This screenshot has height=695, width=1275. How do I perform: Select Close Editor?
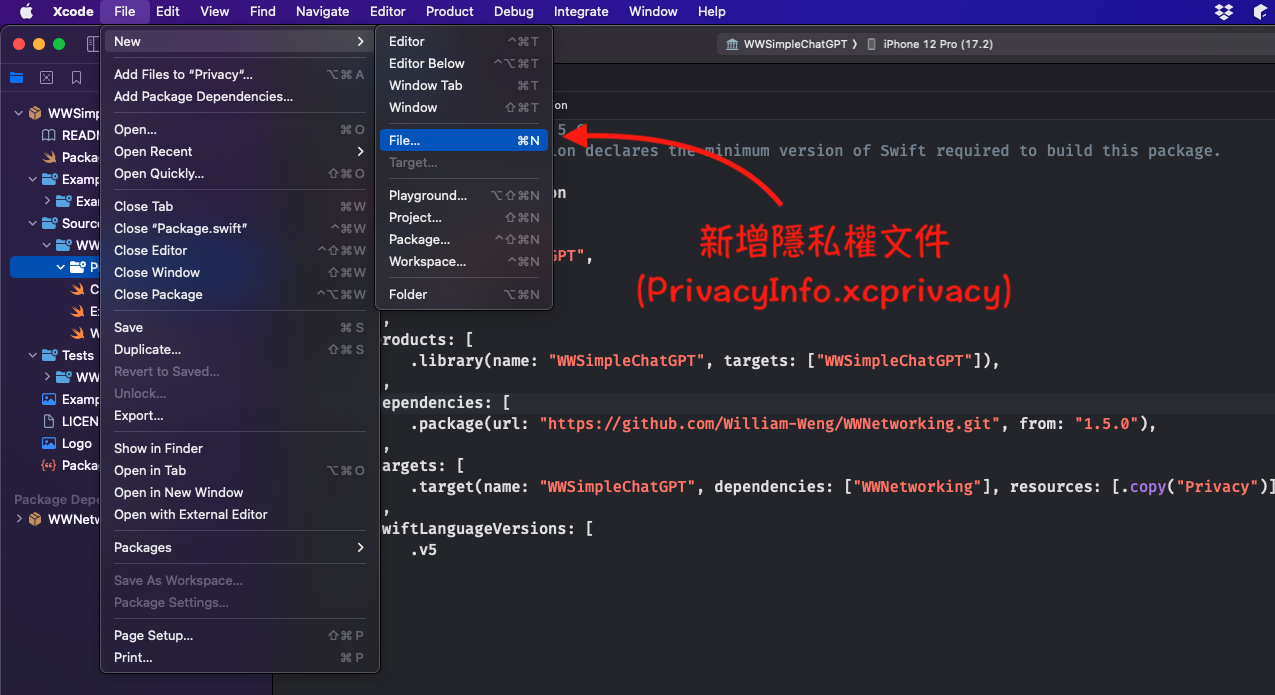point(240,250)
